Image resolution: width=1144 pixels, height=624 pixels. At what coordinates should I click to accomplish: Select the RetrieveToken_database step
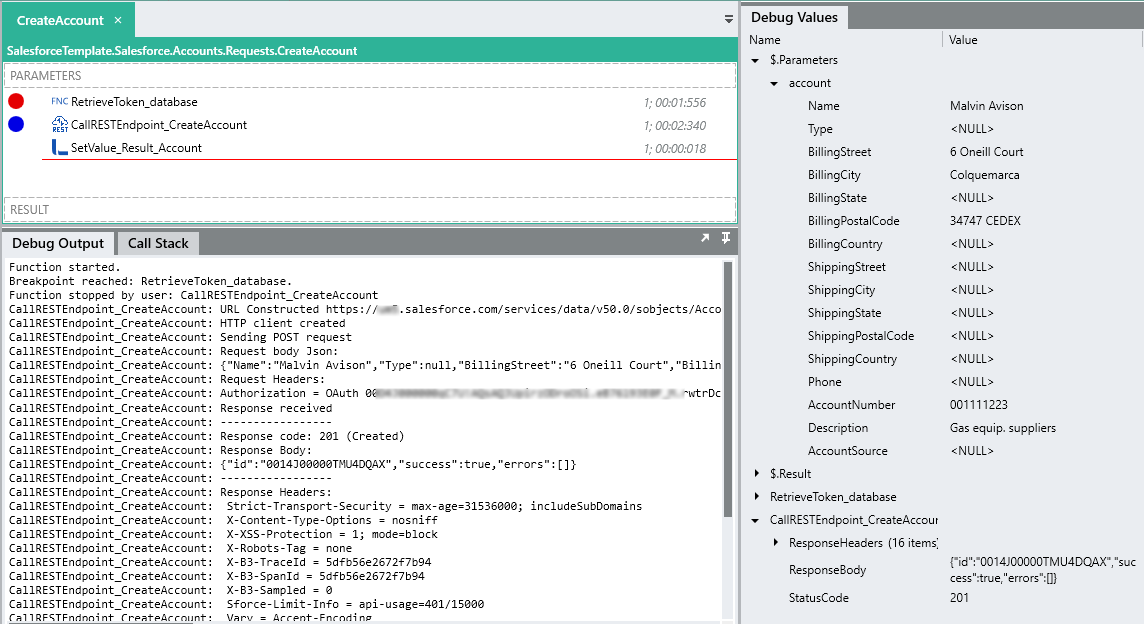134,102
